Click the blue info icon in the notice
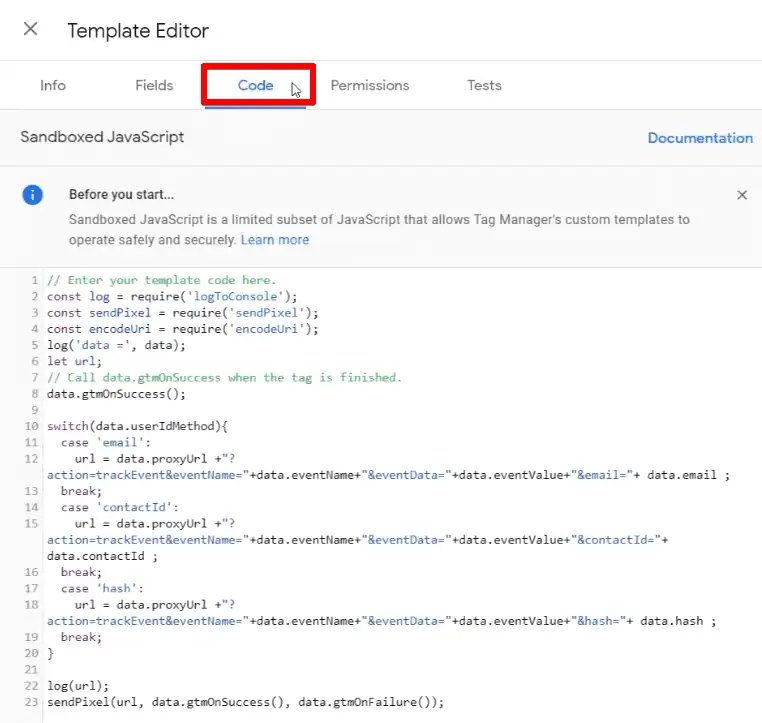This screenshot has width=762, height=723. 33,195
